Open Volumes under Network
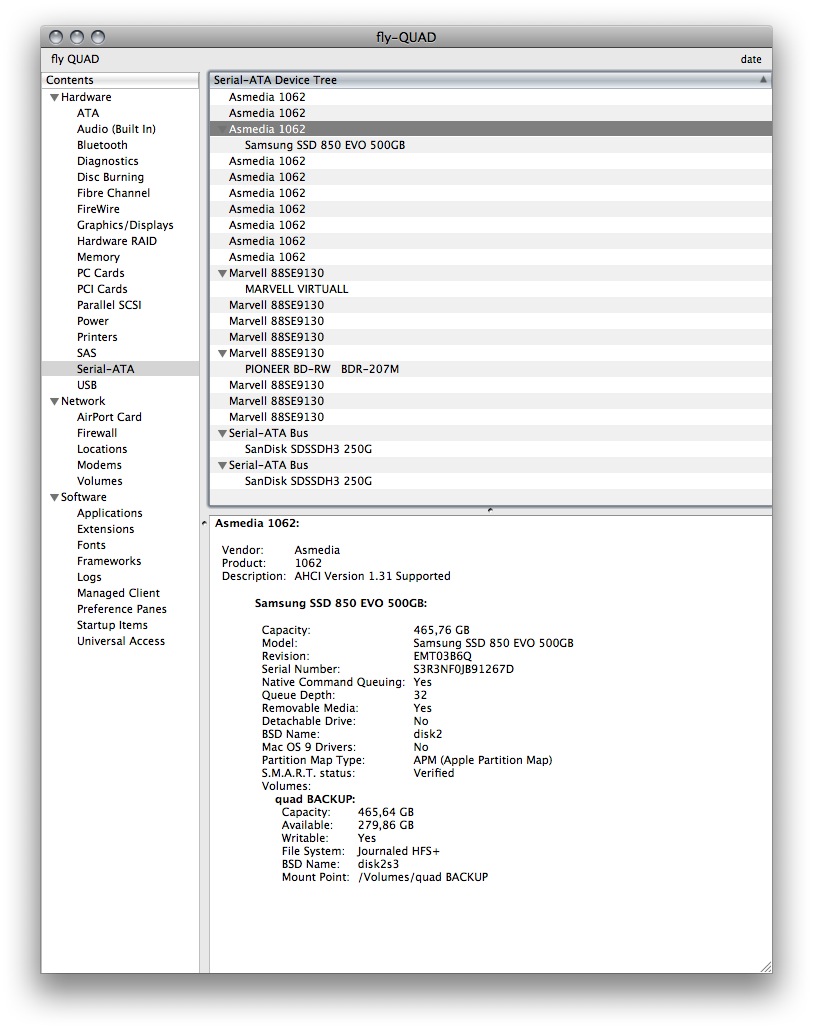Screen dimensions: 813x1029 point(99,481)
